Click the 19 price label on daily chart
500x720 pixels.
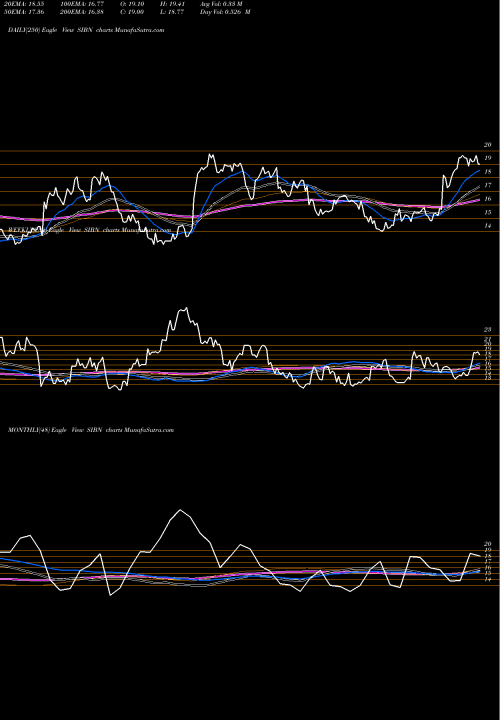coord(488,158)
